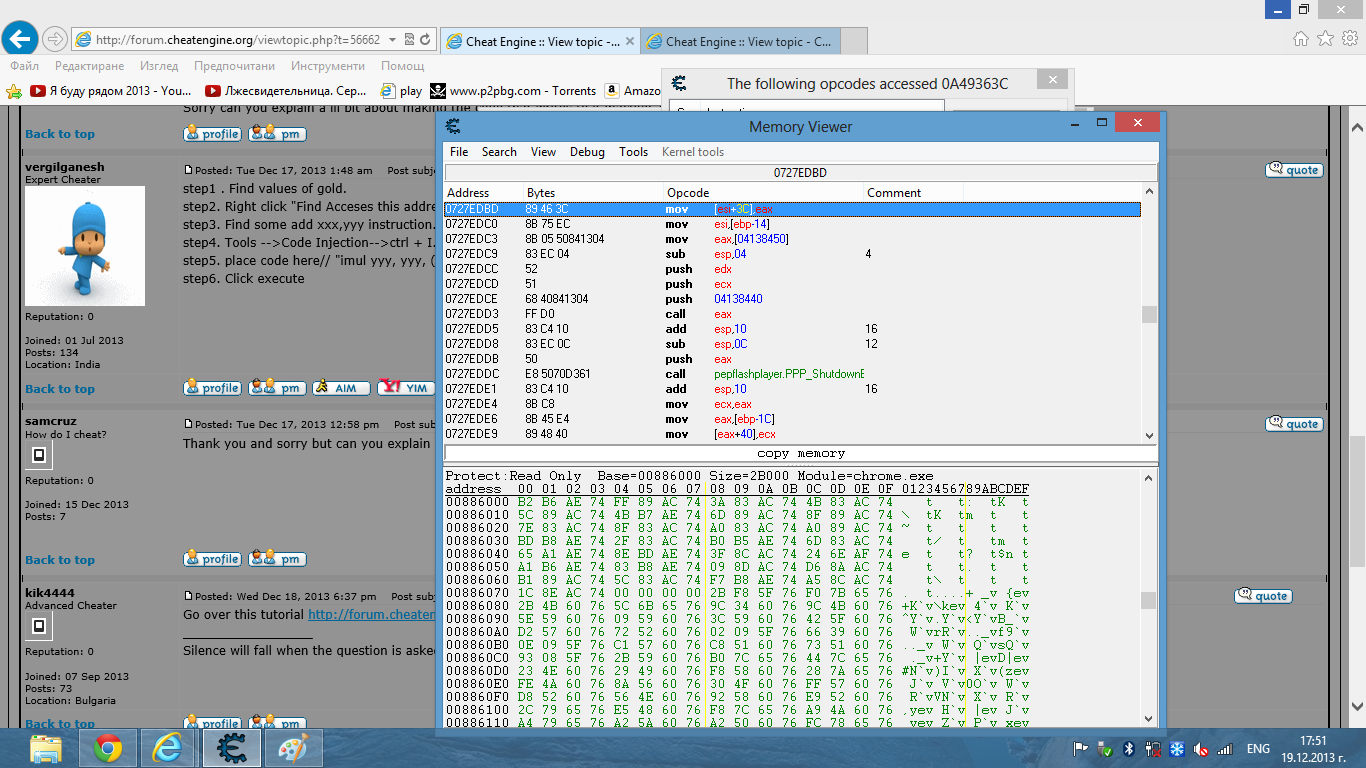Click the Internet Explorer back arrow button
This screenshot has width=1366, height=768.
(21, 39)
